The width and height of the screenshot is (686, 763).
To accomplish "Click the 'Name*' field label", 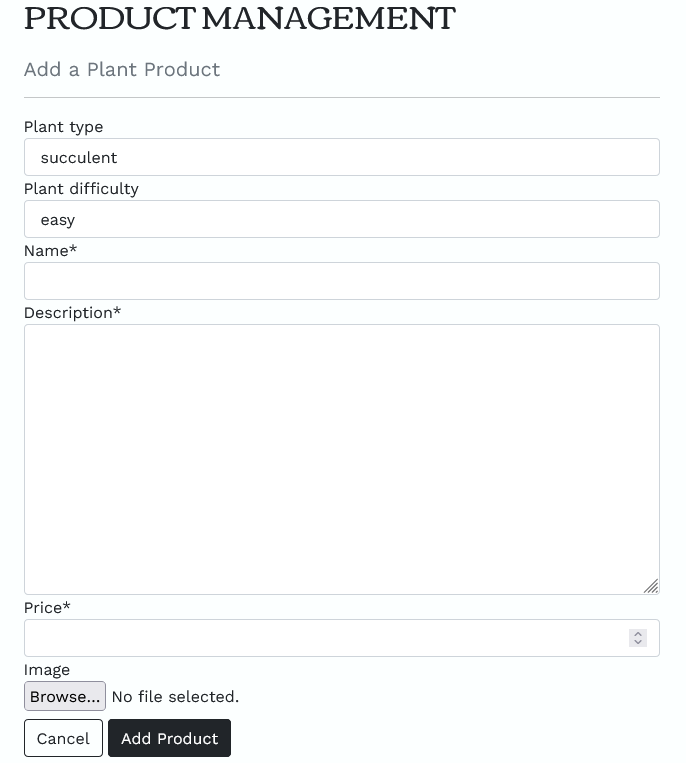I will click(x=50, y=251).
